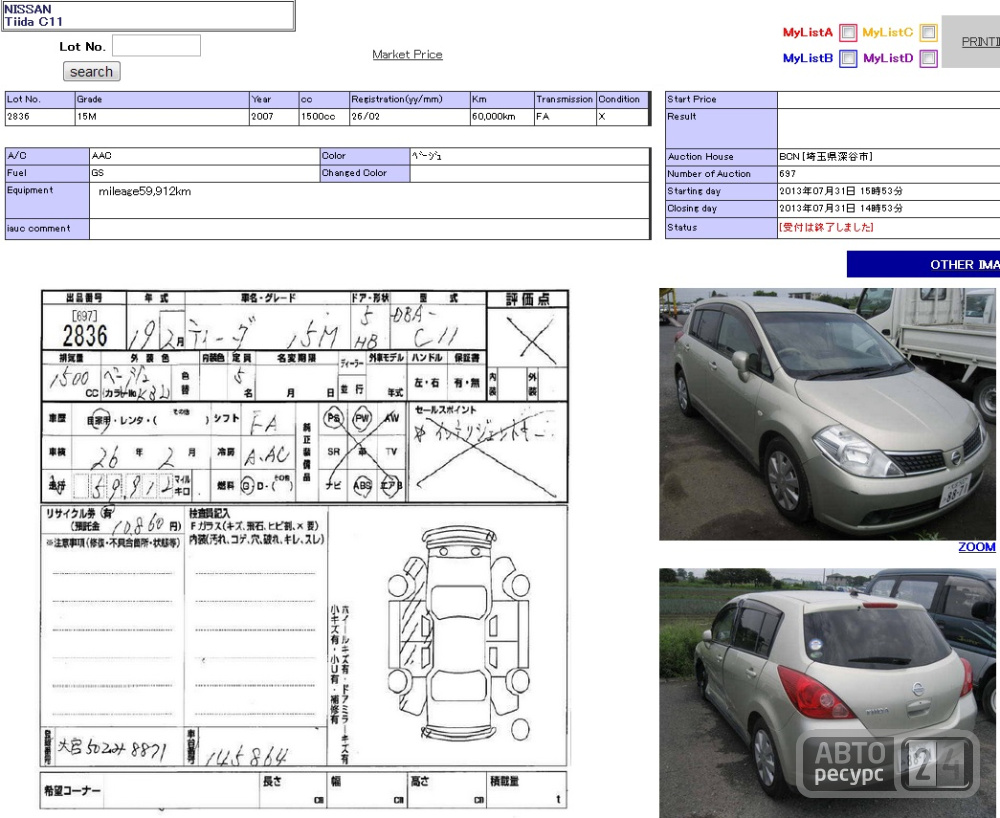Select auction house value BCN
1000x818 pixels.
pos(825,156)
